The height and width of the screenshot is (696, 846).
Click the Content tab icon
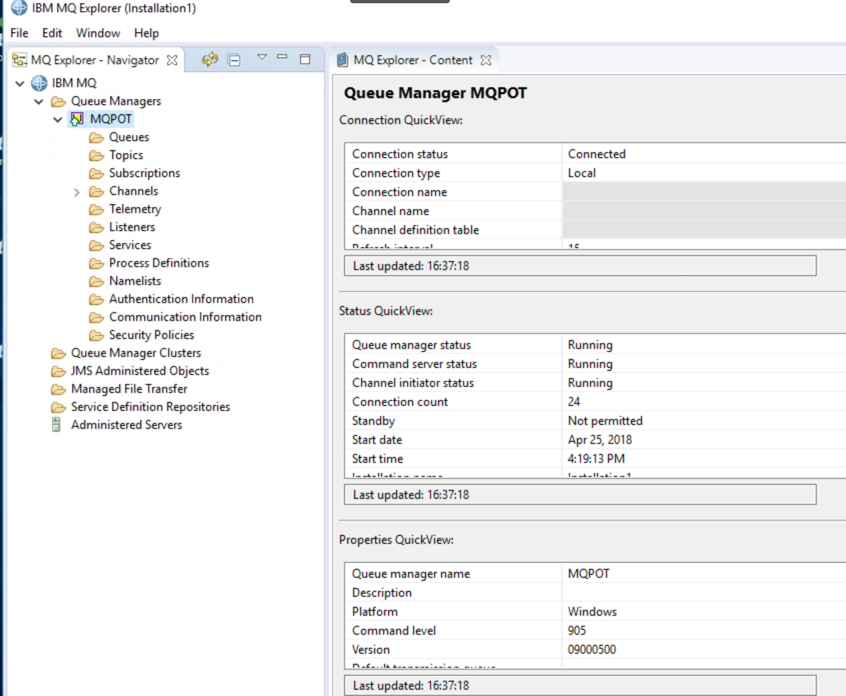[342, 60]
